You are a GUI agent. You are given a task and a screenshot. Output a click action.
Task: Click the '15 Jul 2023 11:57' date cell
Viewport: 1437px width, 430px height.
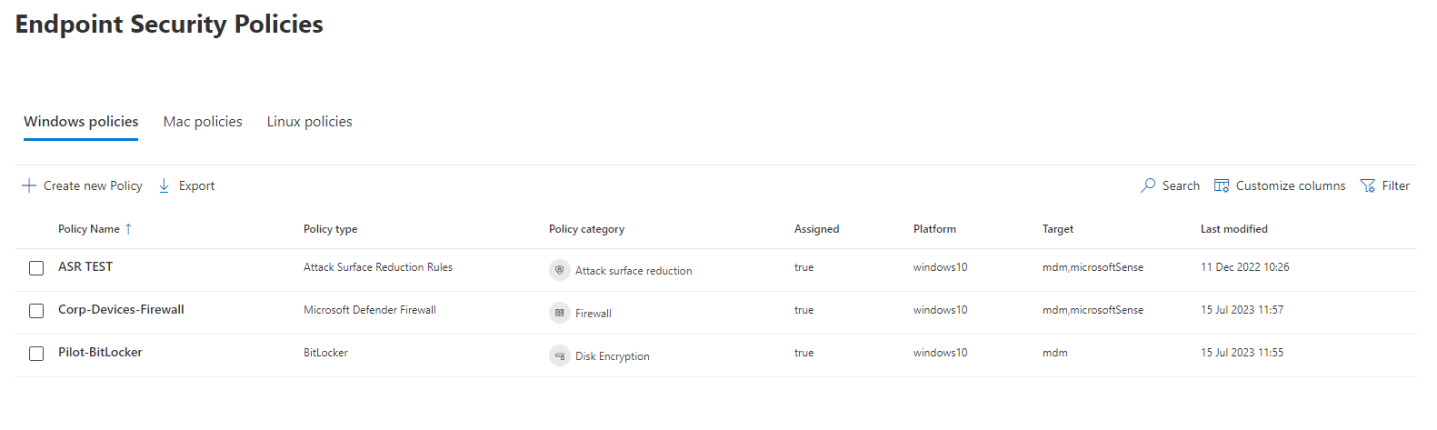point(1242,310)
